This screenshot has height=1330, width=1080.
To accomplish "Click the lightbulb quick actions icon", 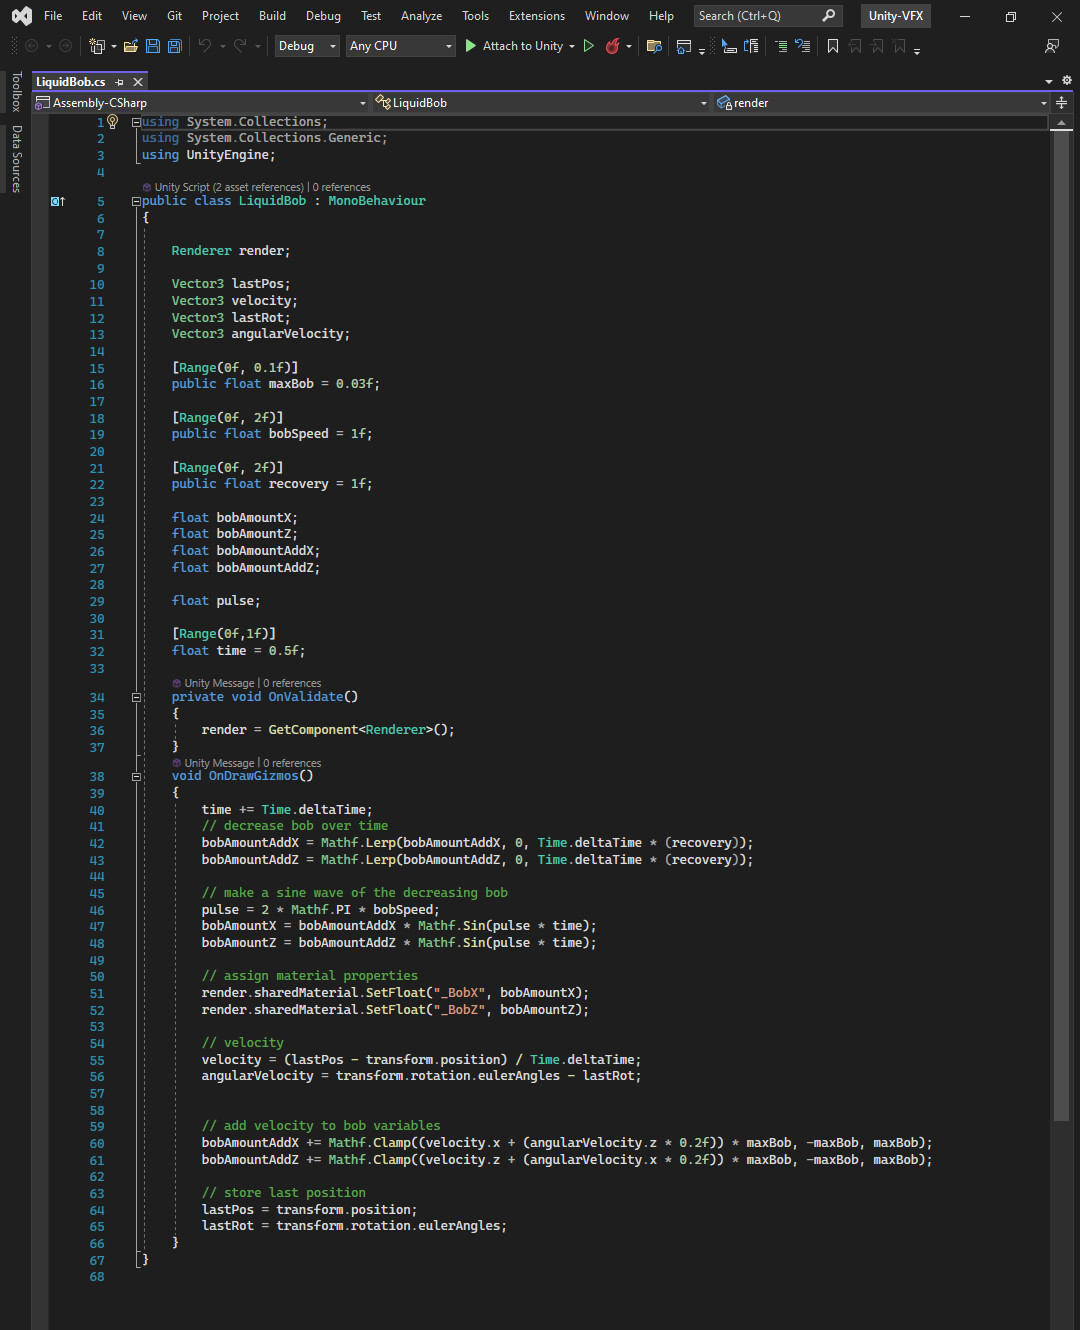I will pos(112,122).
